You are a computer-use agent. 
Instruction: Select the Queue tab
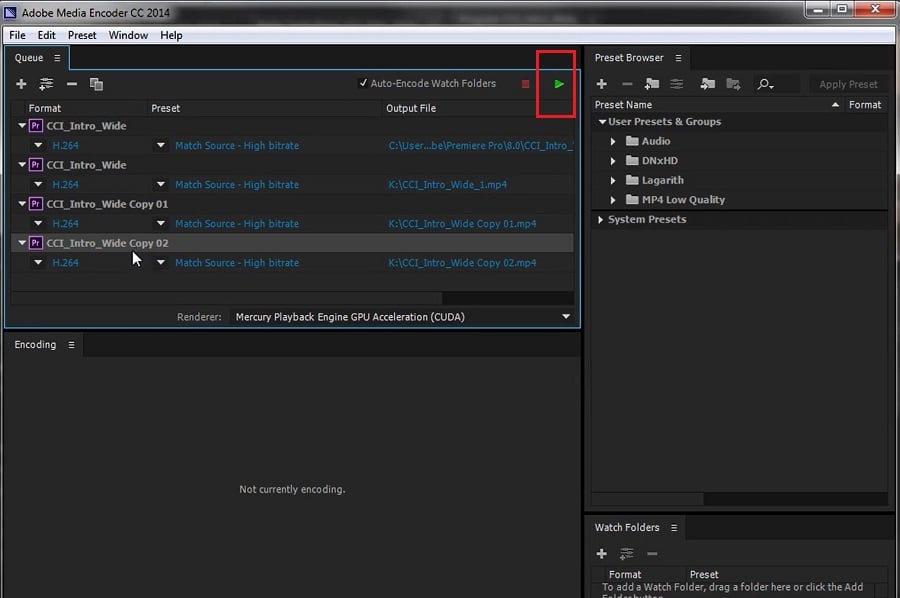(x=29, y=58)
